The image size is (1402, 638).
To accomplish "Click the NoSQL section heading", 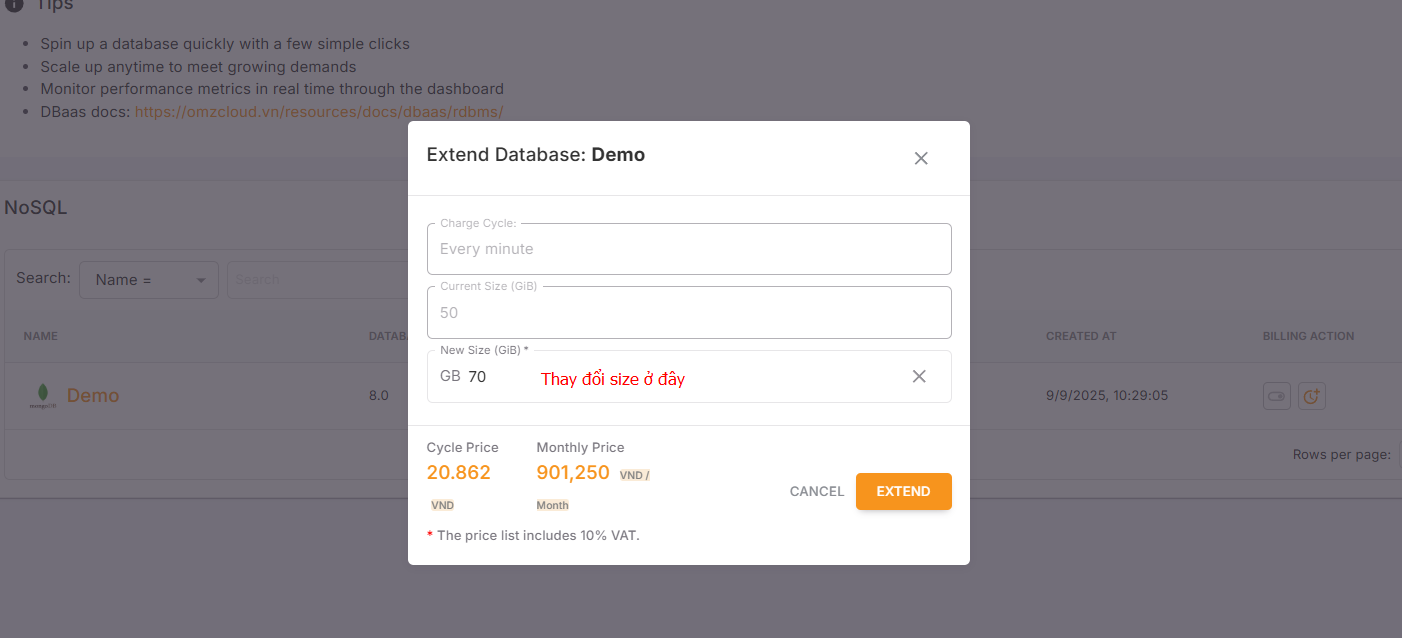I will tap(35, 206).
